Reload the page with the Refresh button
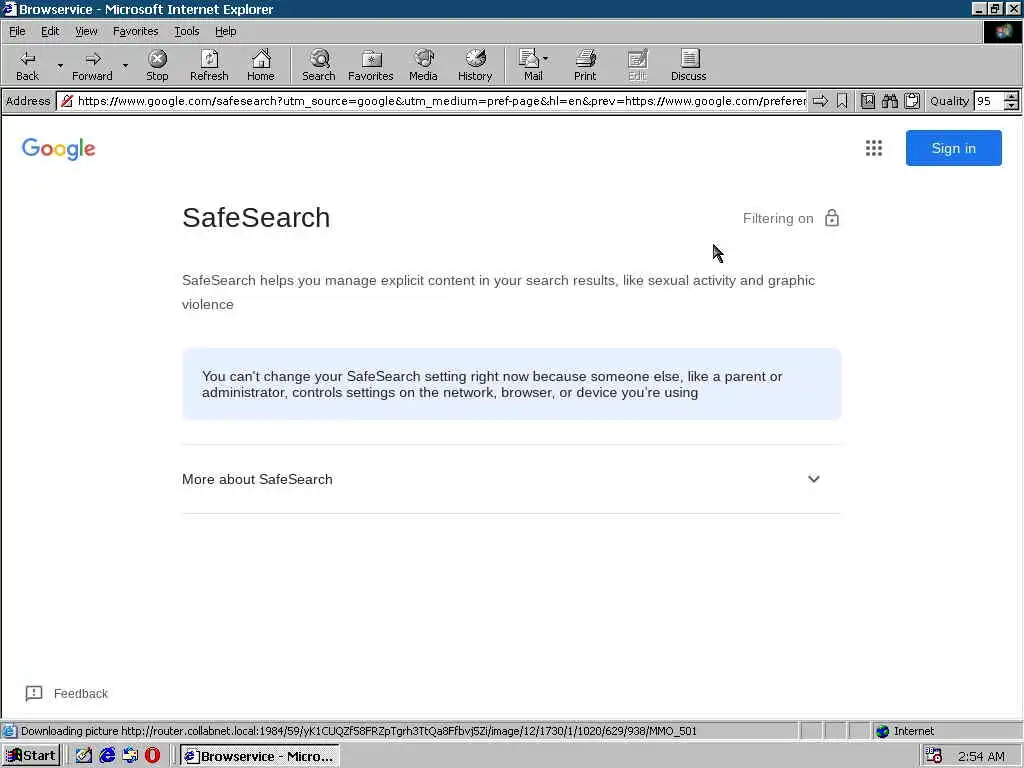Screen dimensions: 1024x768 (209, 65)
